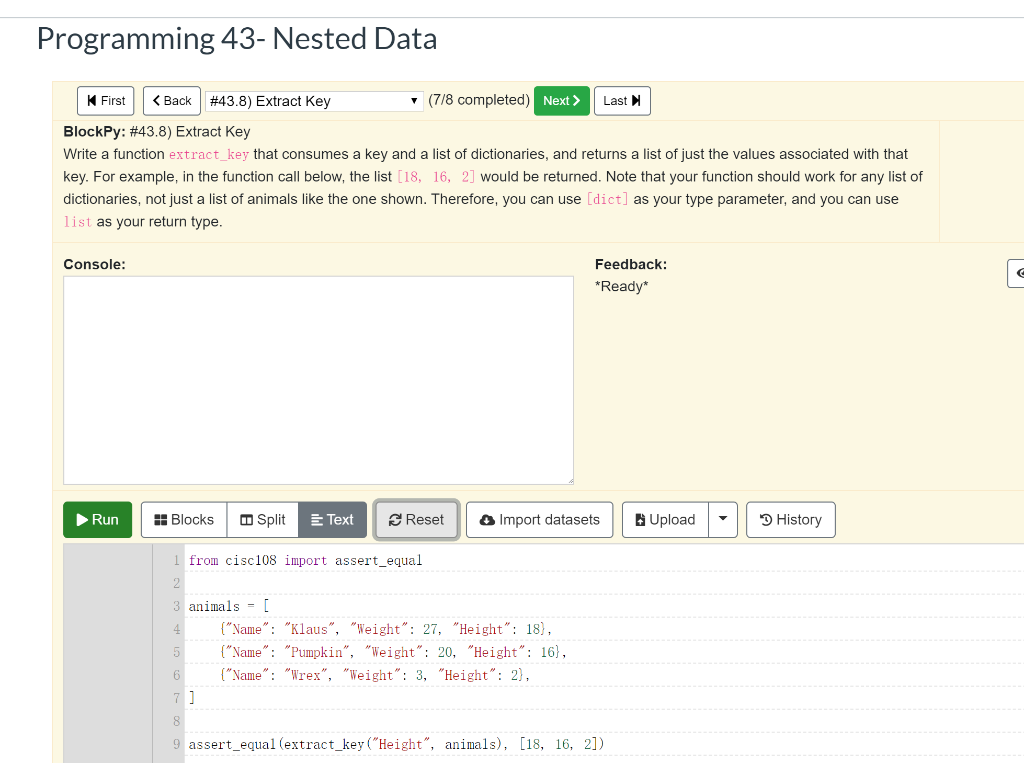Viewport: 1024px width, 763px height.
Task: Run the code with the green Run button
Action: pos(97,519)
